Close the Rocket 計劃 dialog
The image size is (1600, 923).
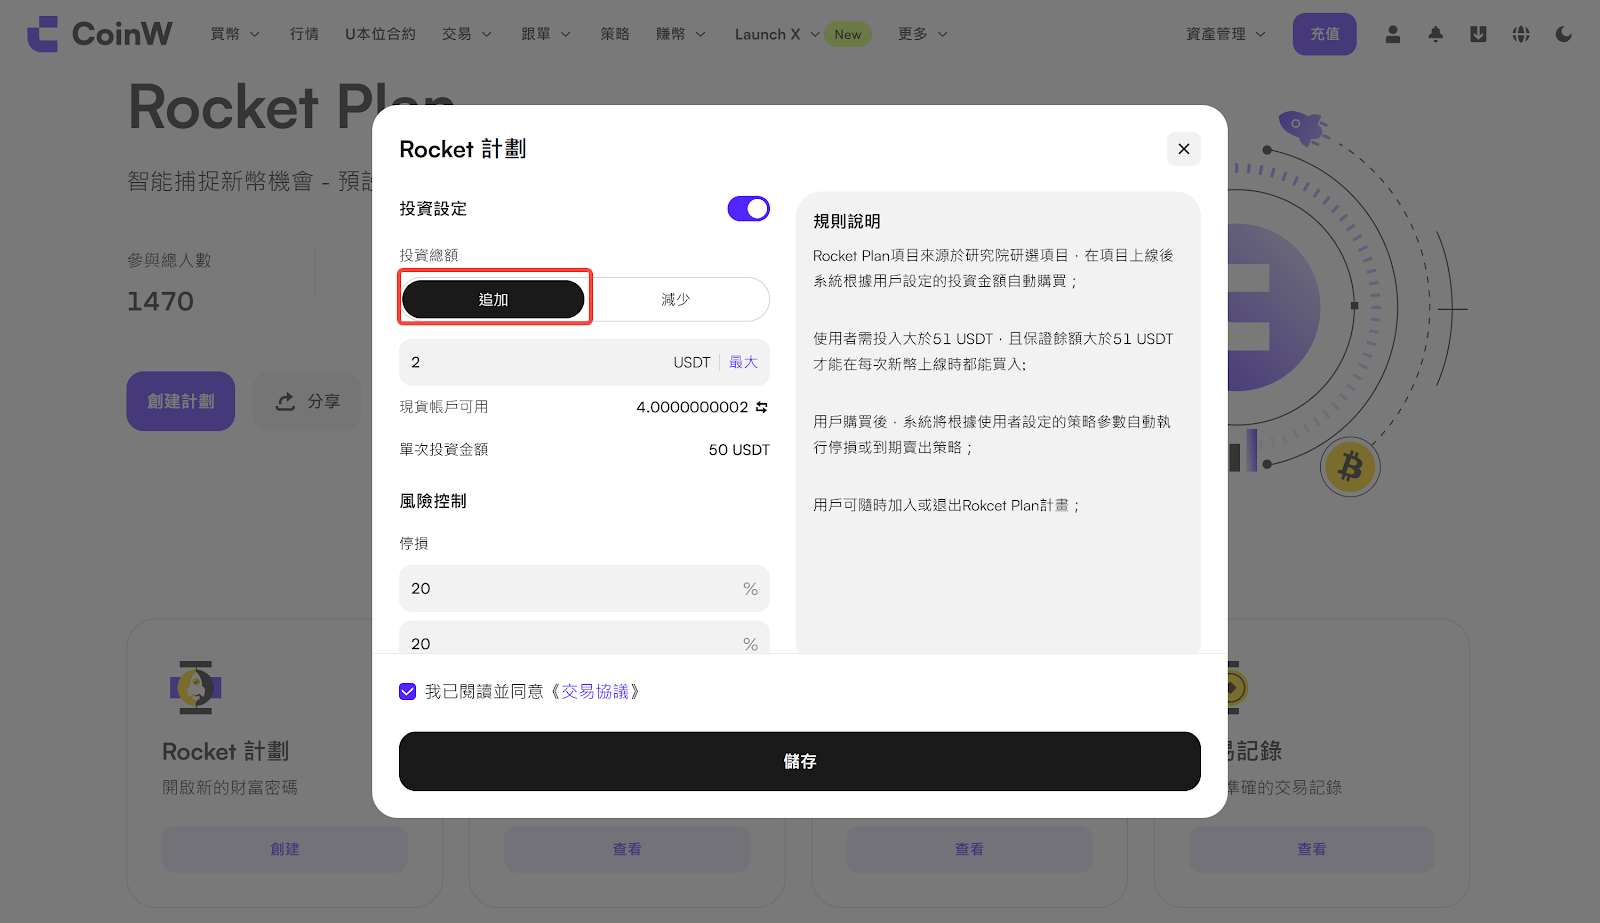tap(1183, 149)
